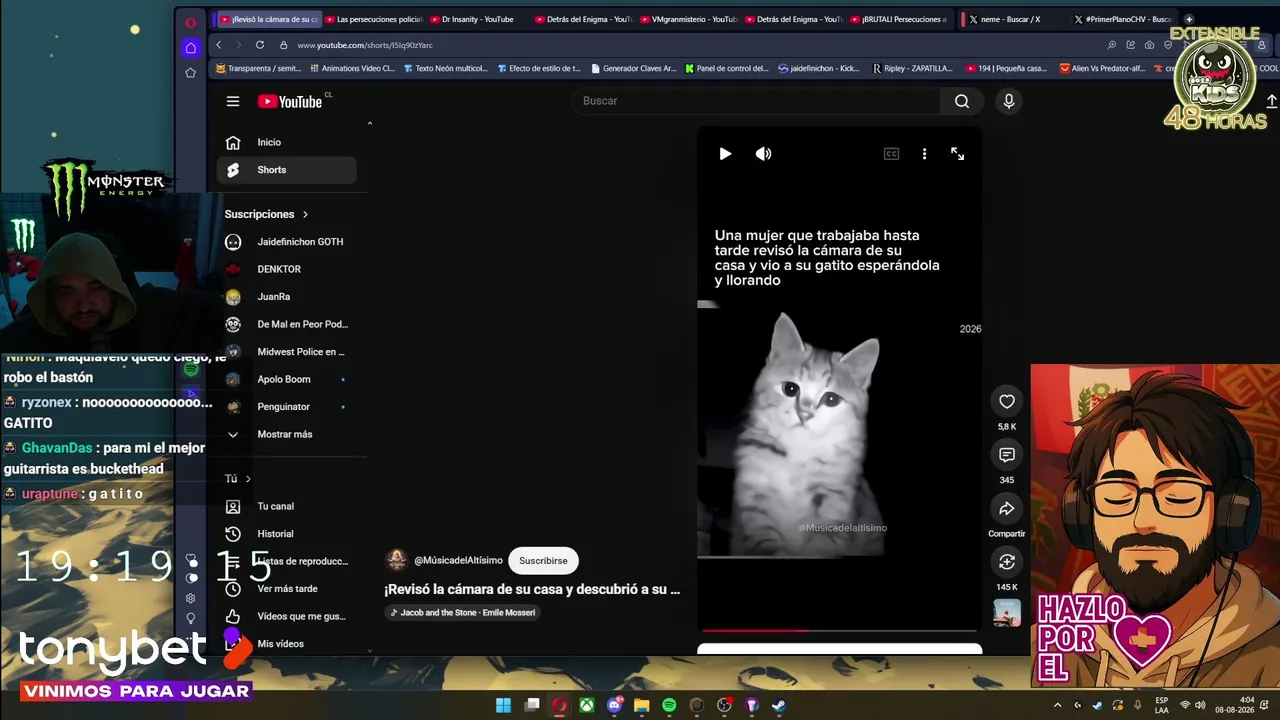Switch to the ¡BRUTAL! Persecuciones tab
Viewport: 1280px width, 720px height.
tap(897, 19)
